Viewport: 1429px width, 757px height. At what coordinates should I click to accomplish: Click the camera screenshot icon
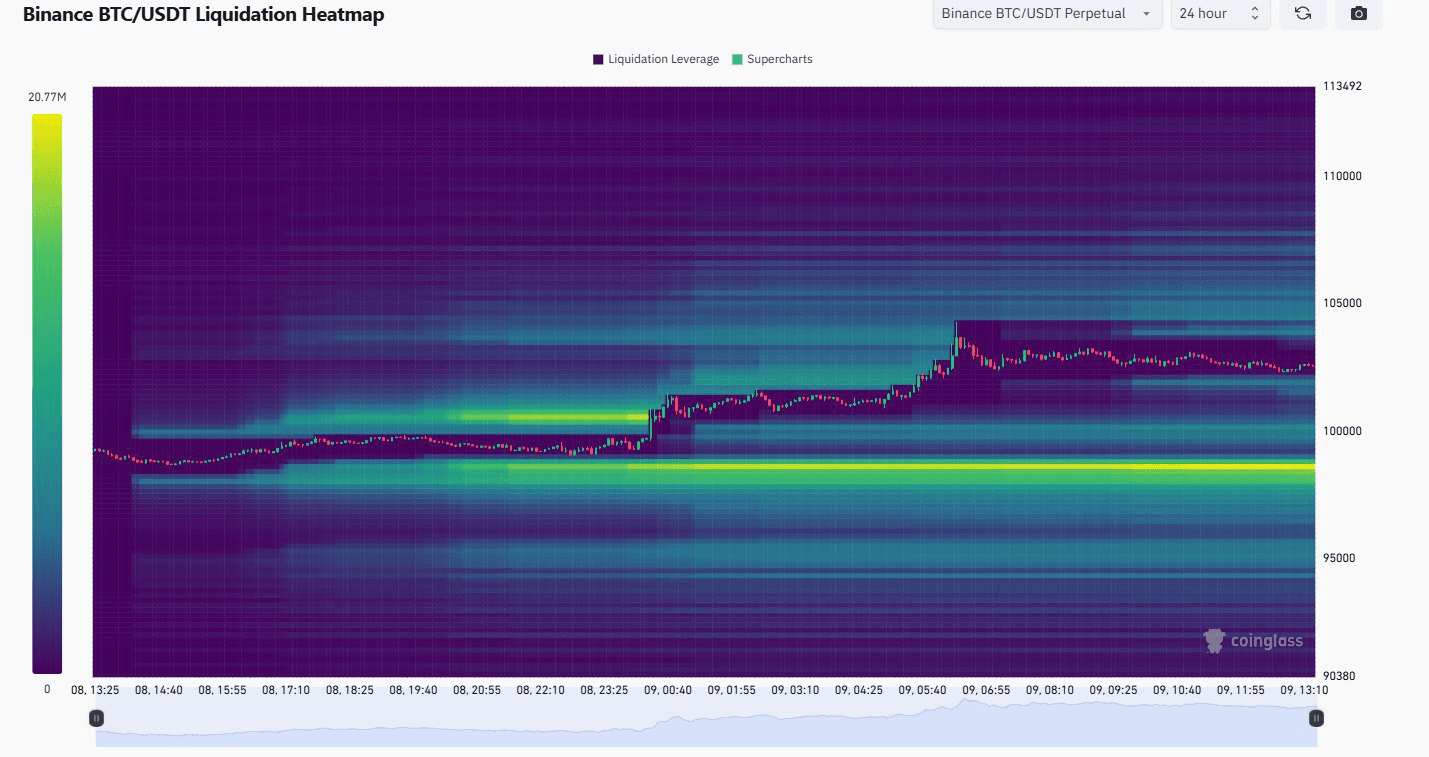coord(1358,13)
